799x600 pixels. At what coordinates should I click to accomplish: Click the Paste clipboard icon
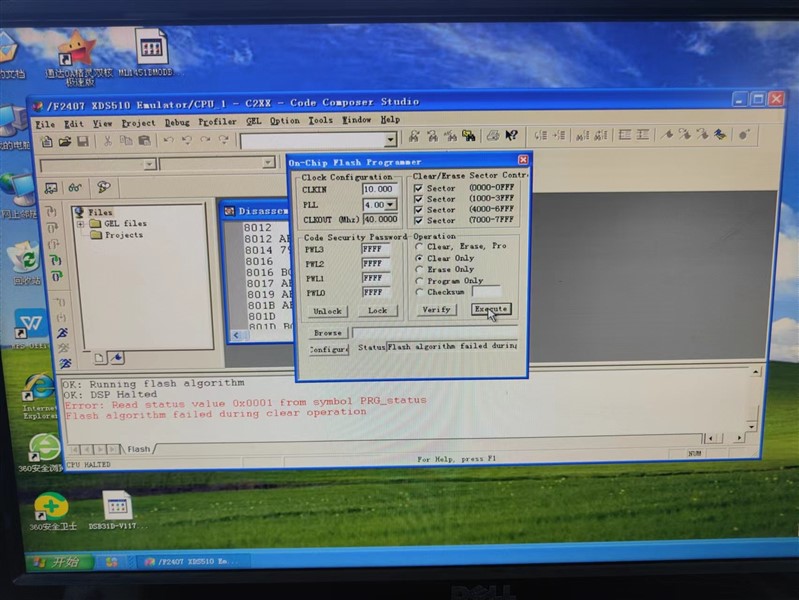point(145,140)
